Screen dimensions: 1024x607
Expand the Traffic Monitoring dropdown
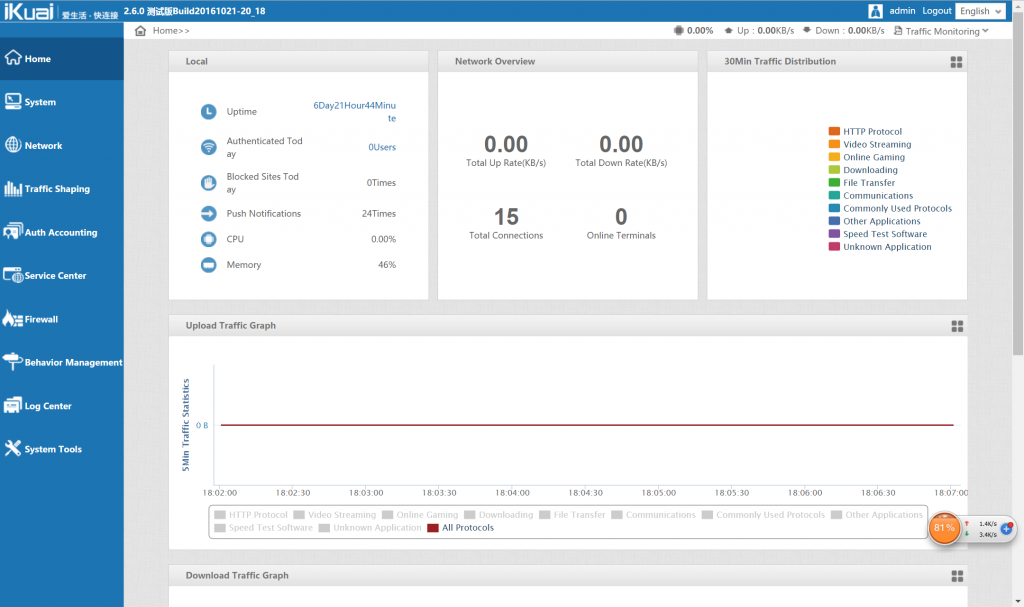941,31
